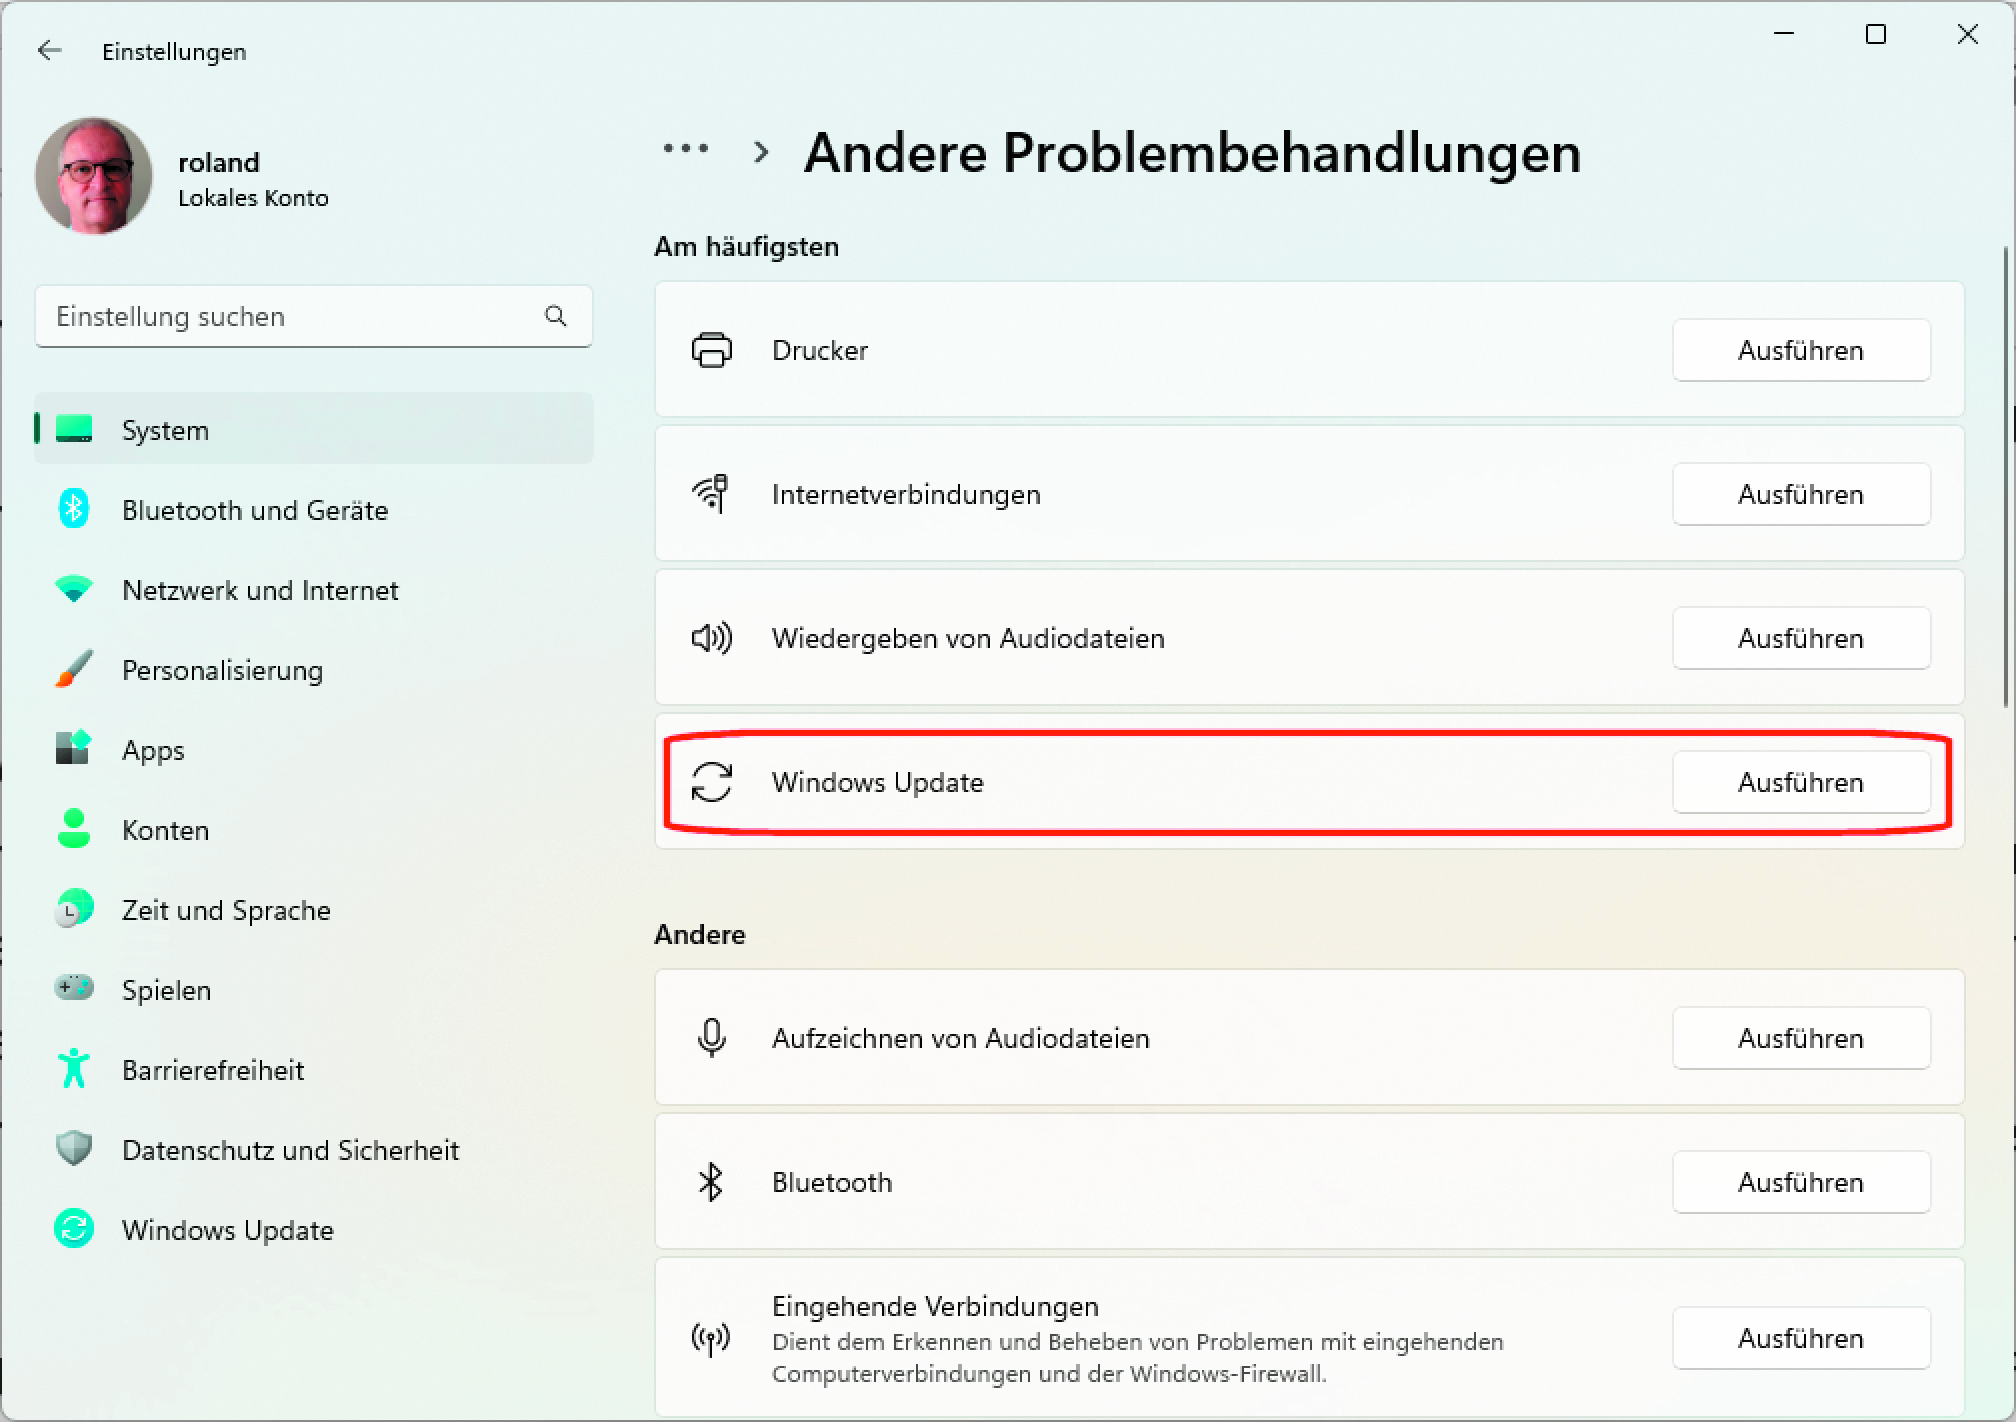The height and width of the screenshot is (1422, 2016).
Task: Open Bluetooth und Geräte settings
Action: [x=255, y=510]
